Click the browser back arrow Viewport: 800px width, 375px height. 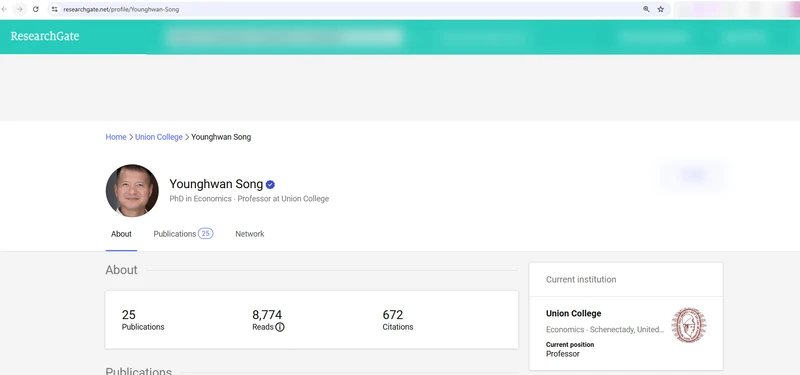coord(5,9)
